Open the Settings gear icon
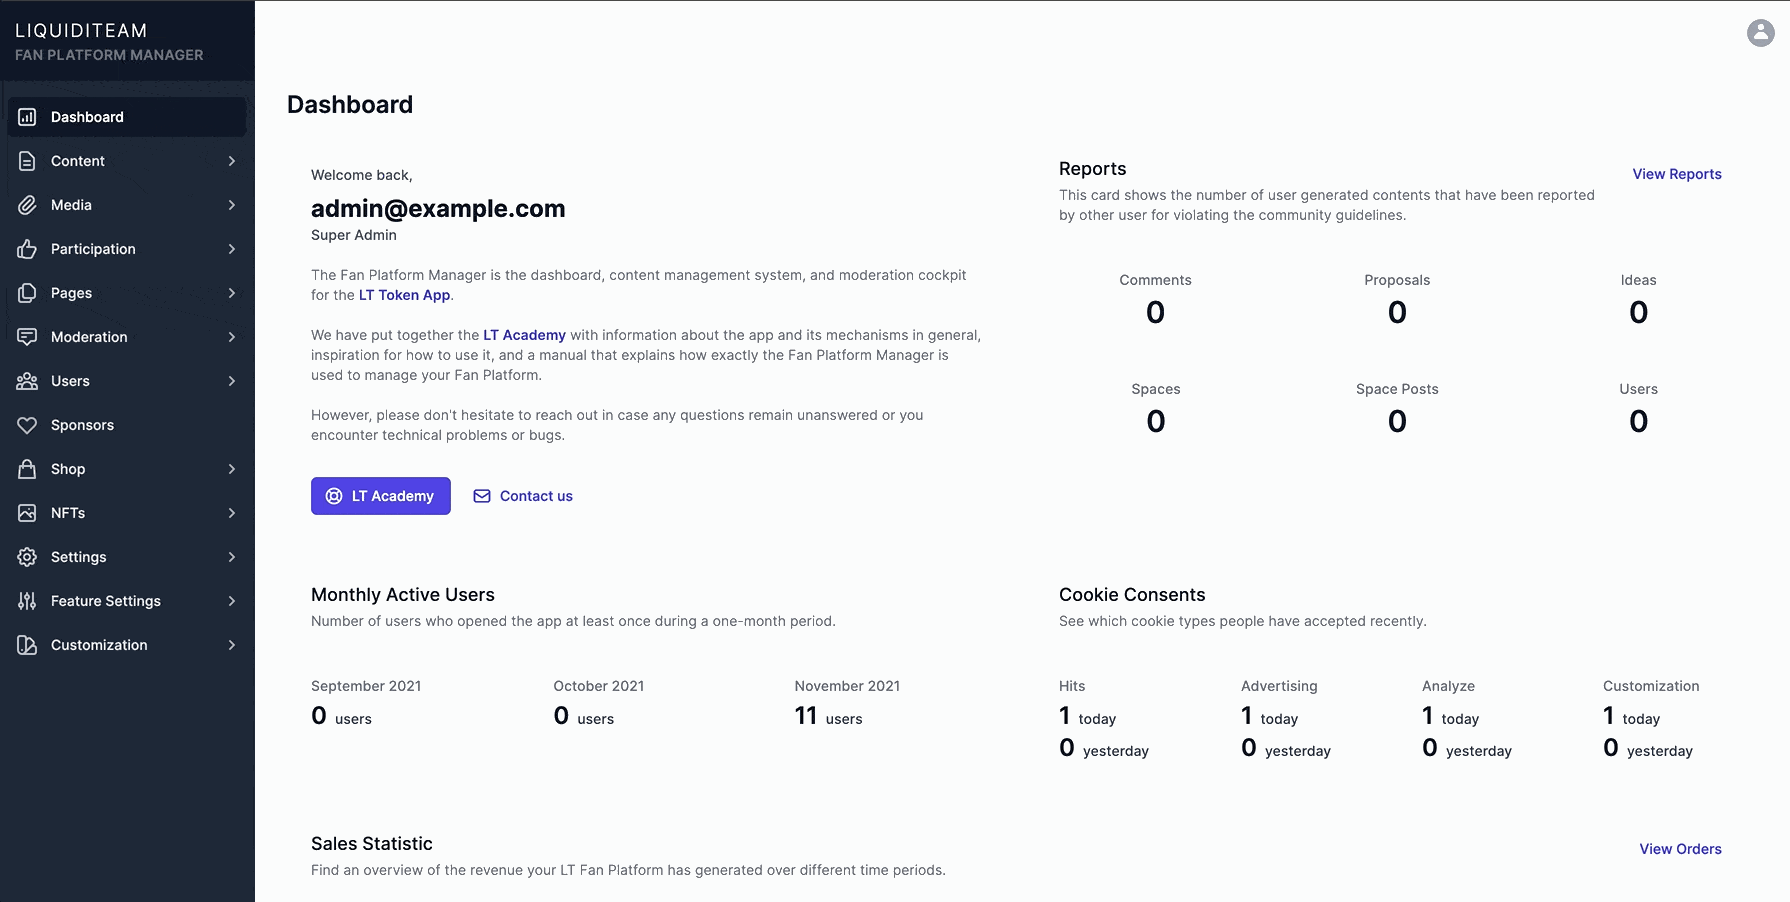Image resolution: width=1790 pixels, height=902 pixels. coord(27,557)
